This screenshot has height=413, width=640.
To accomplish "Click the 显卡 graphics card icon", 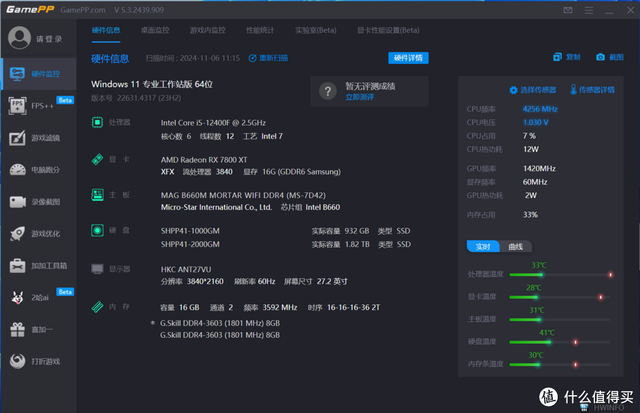I will pyautogui.click(x=97, y=159).
